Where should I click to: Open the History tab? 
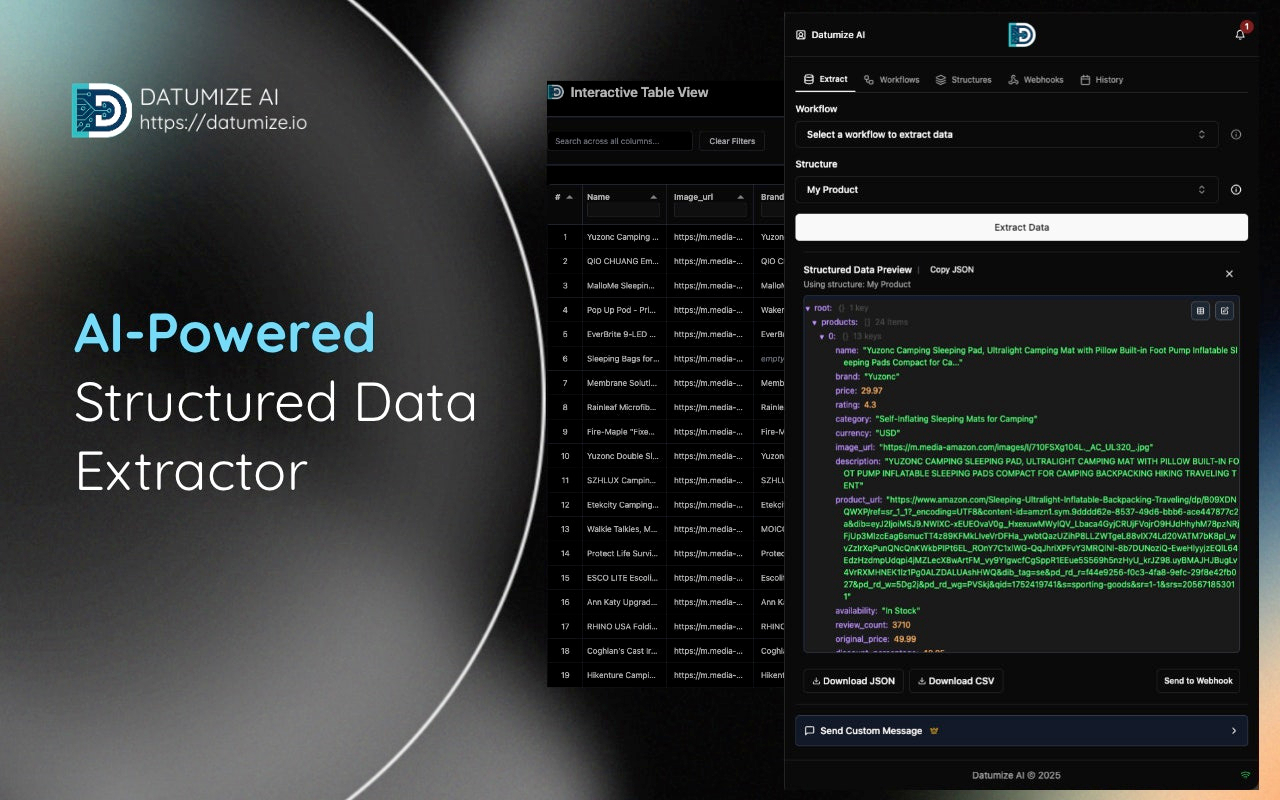(x=1102, y=80)
